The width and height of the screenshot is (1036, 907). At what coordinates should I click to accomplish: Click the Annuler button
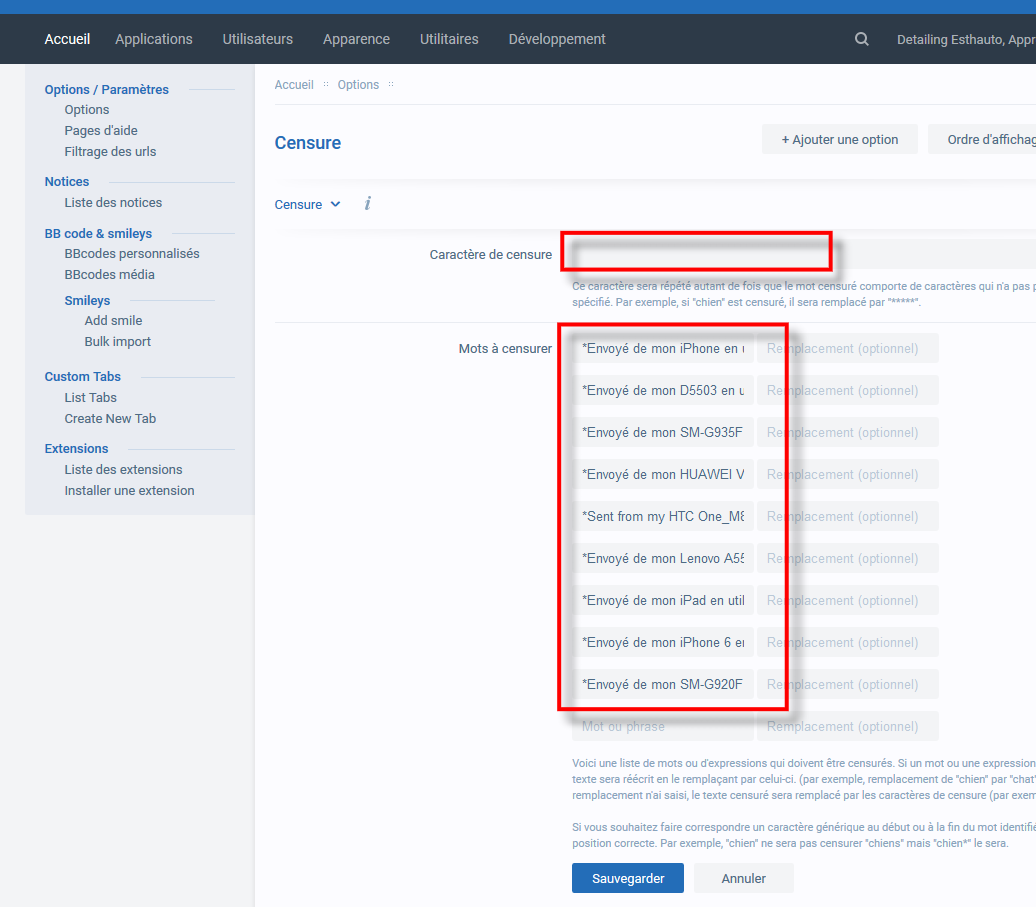(743, 878)
